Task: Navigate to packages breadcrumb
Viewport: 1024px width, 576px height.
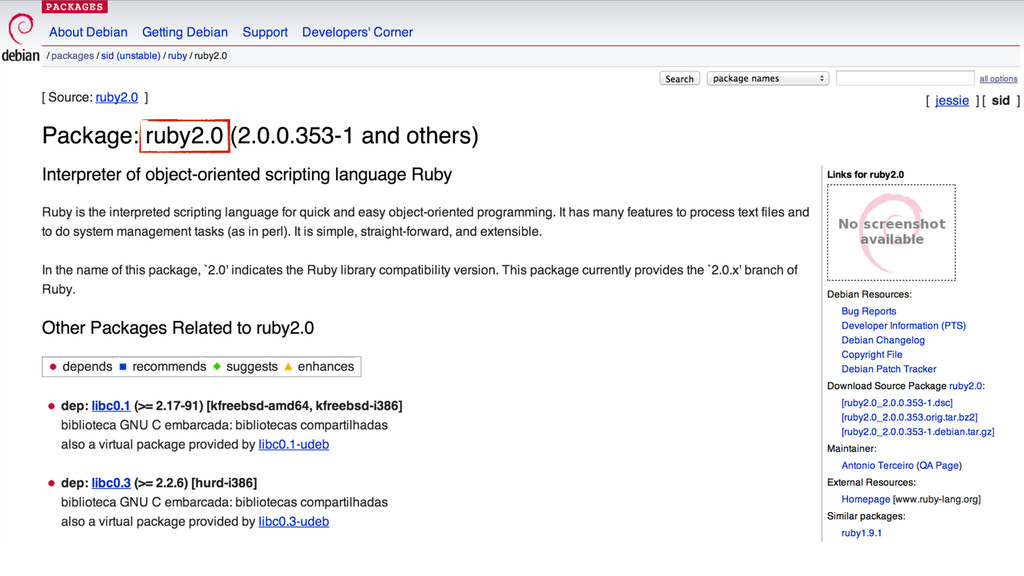Action: point(72,56)
